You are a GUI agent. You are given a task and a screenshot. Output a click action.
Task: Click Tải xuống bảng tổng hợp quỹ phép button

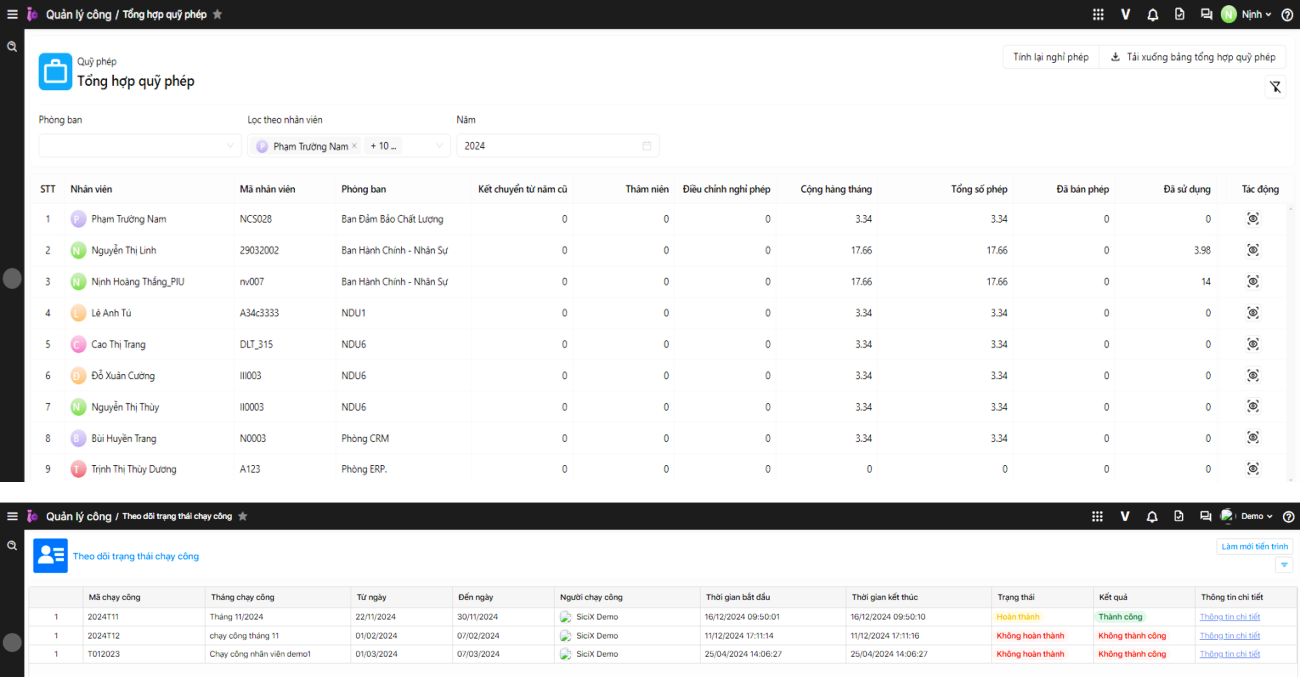point(1192,57)
